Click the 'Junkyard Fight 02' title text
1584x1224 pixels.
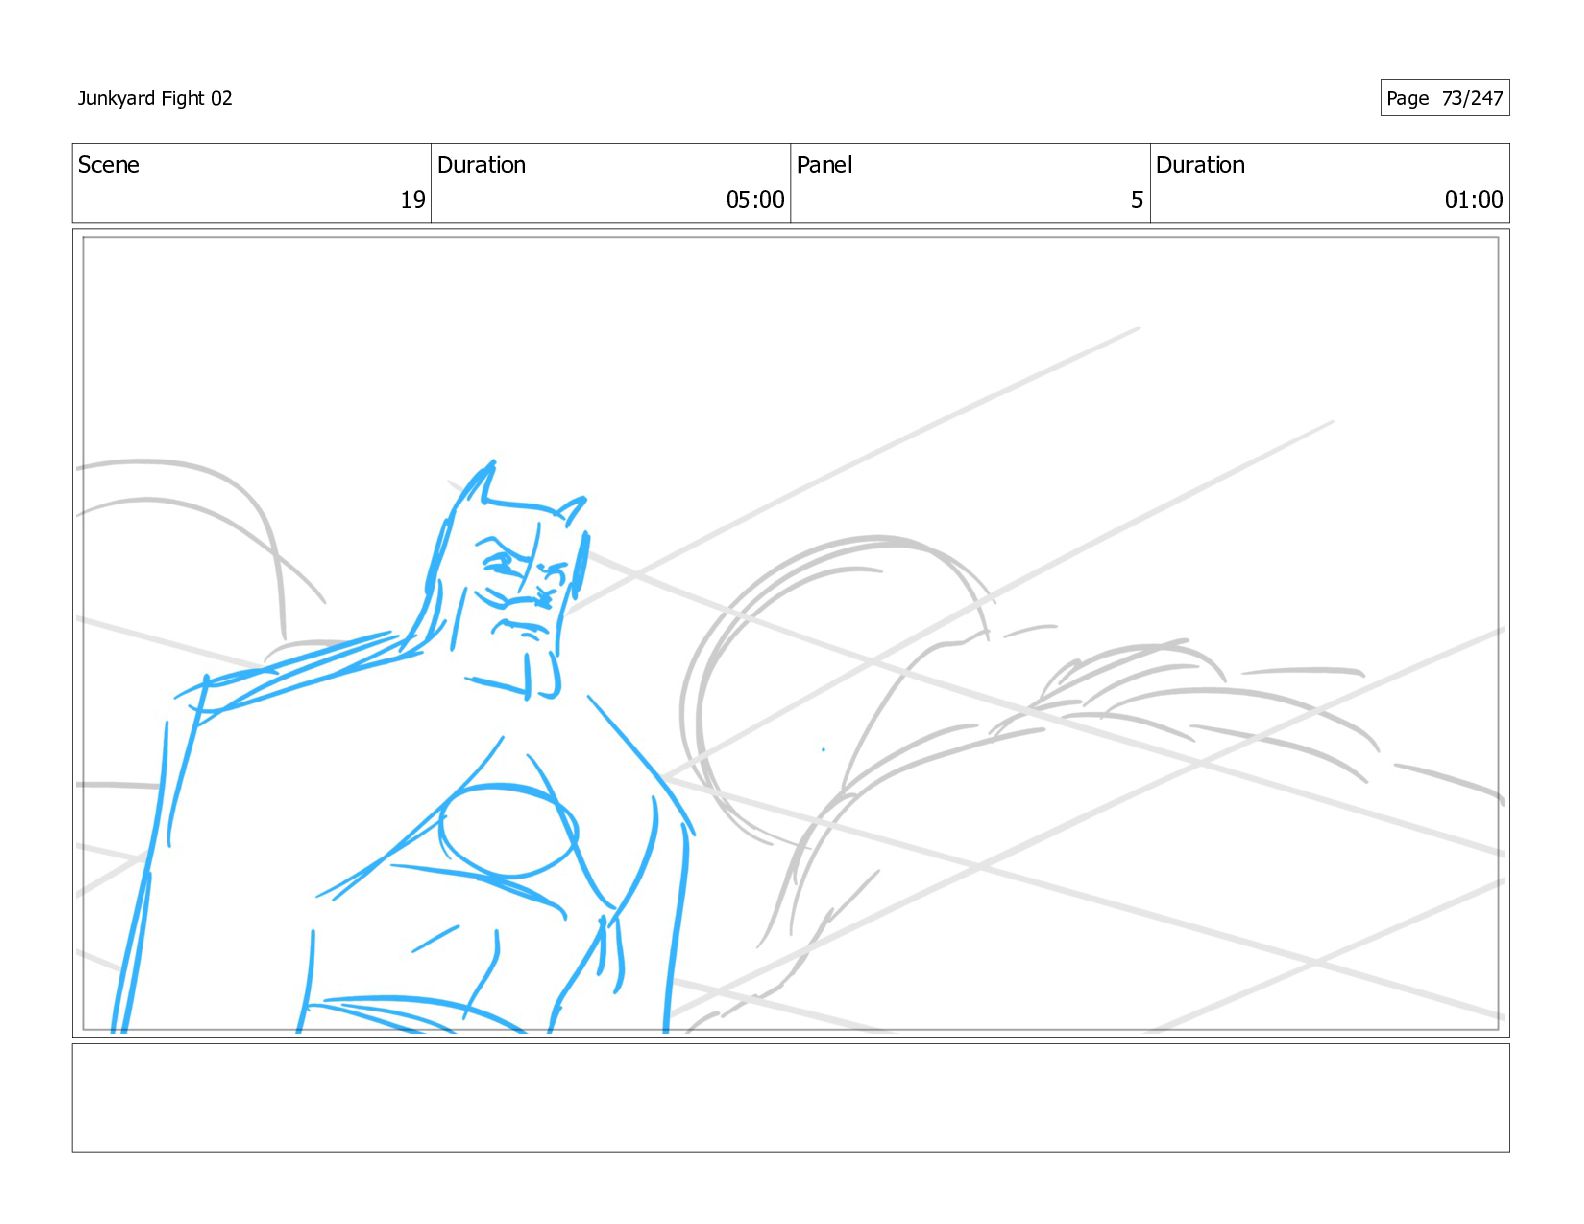click(x=155, y=98)
